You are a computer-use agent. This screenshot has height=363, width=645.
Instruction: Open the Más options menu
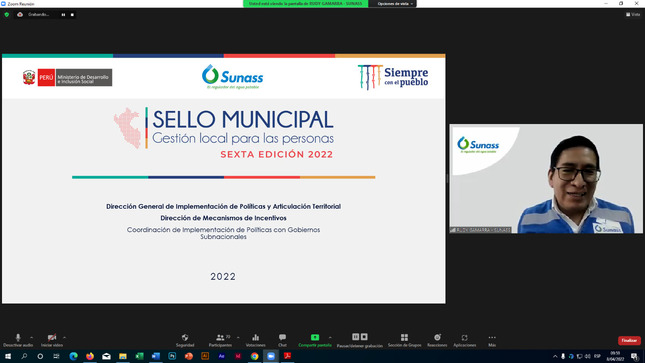492,340
